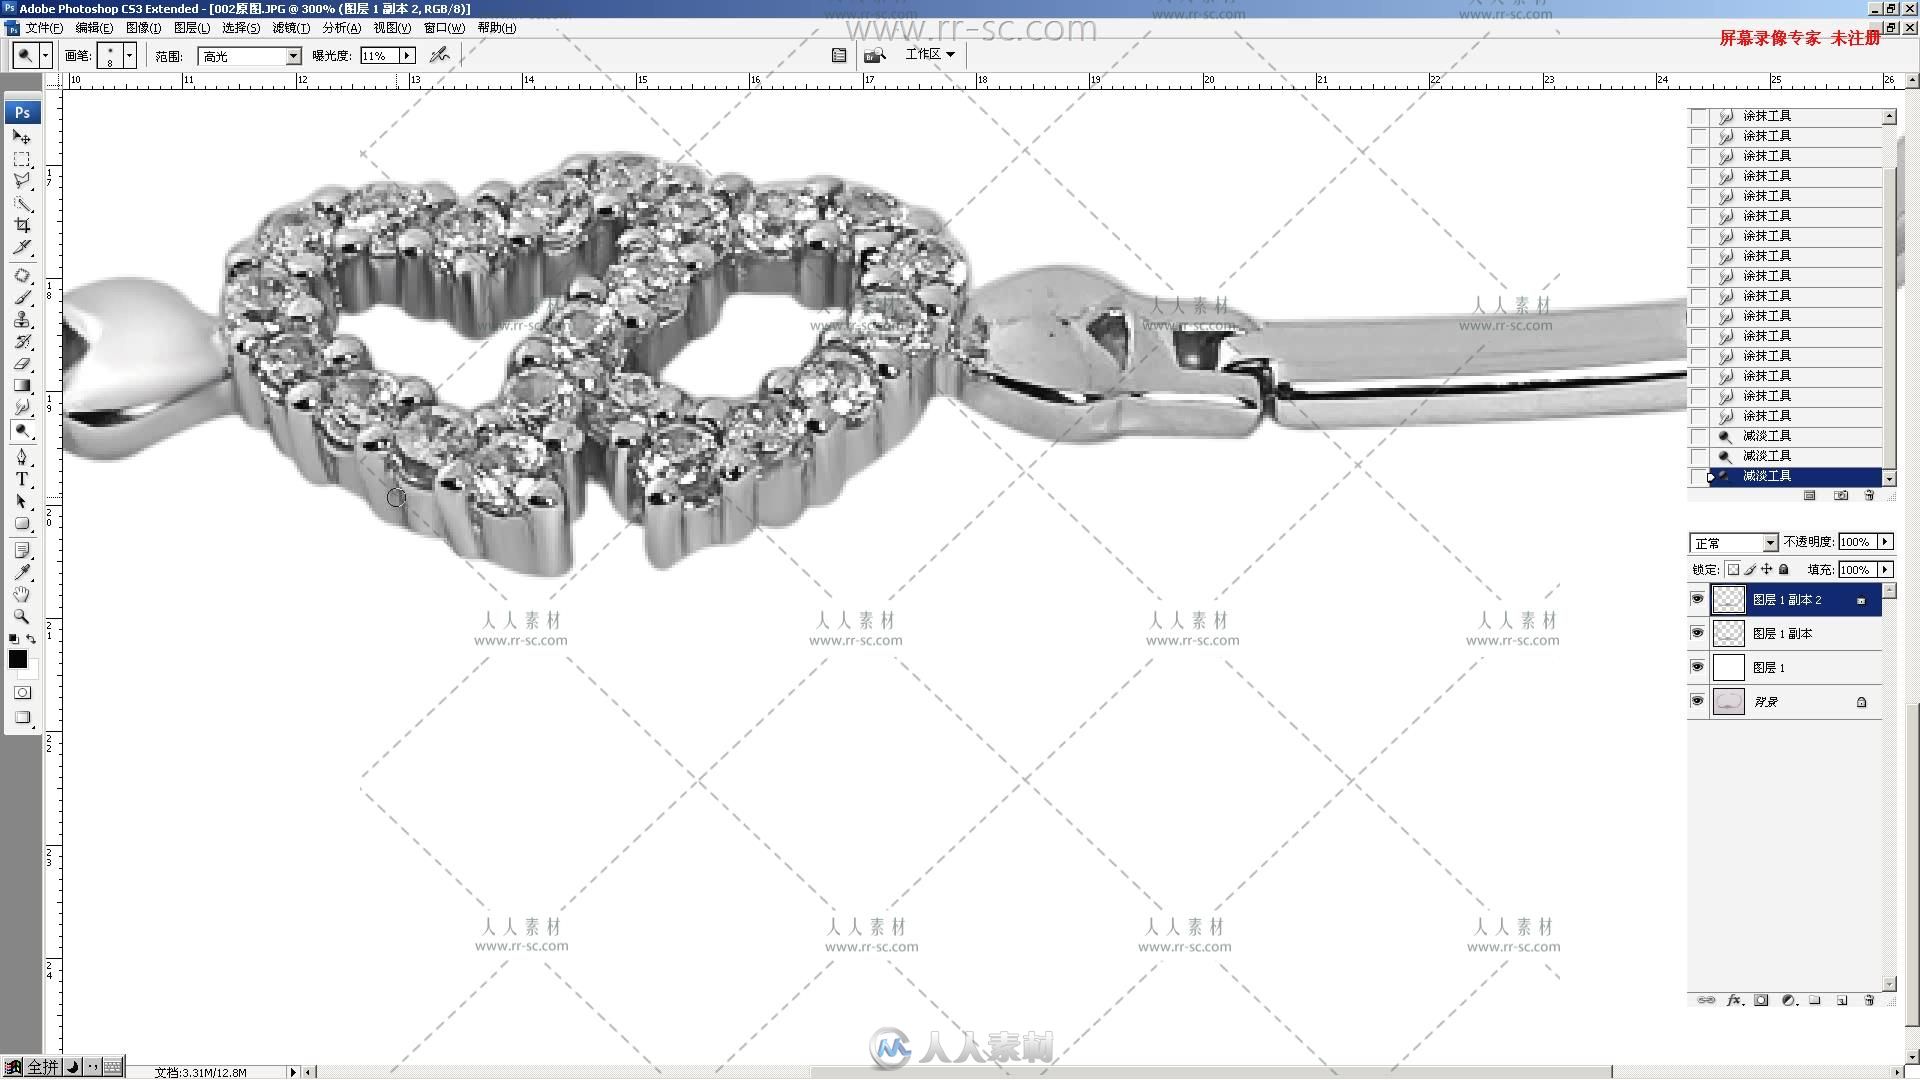
Task: Change the screen mode
Action: [x=22, y=718]
